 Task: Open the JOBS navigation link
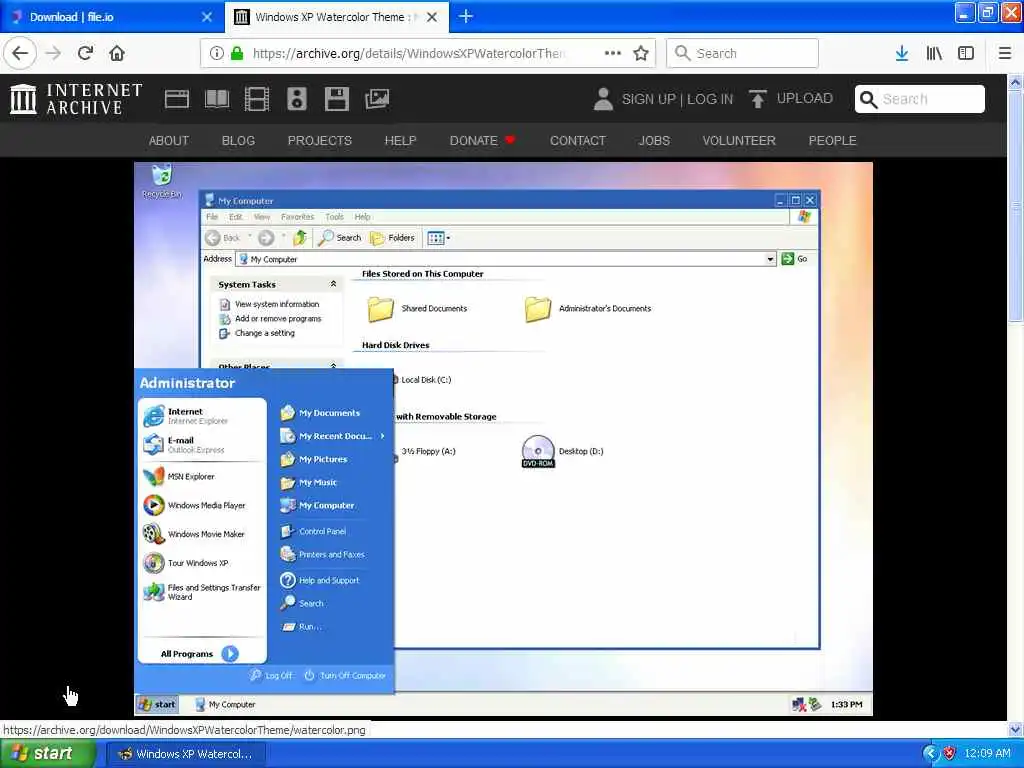point(654,140)
